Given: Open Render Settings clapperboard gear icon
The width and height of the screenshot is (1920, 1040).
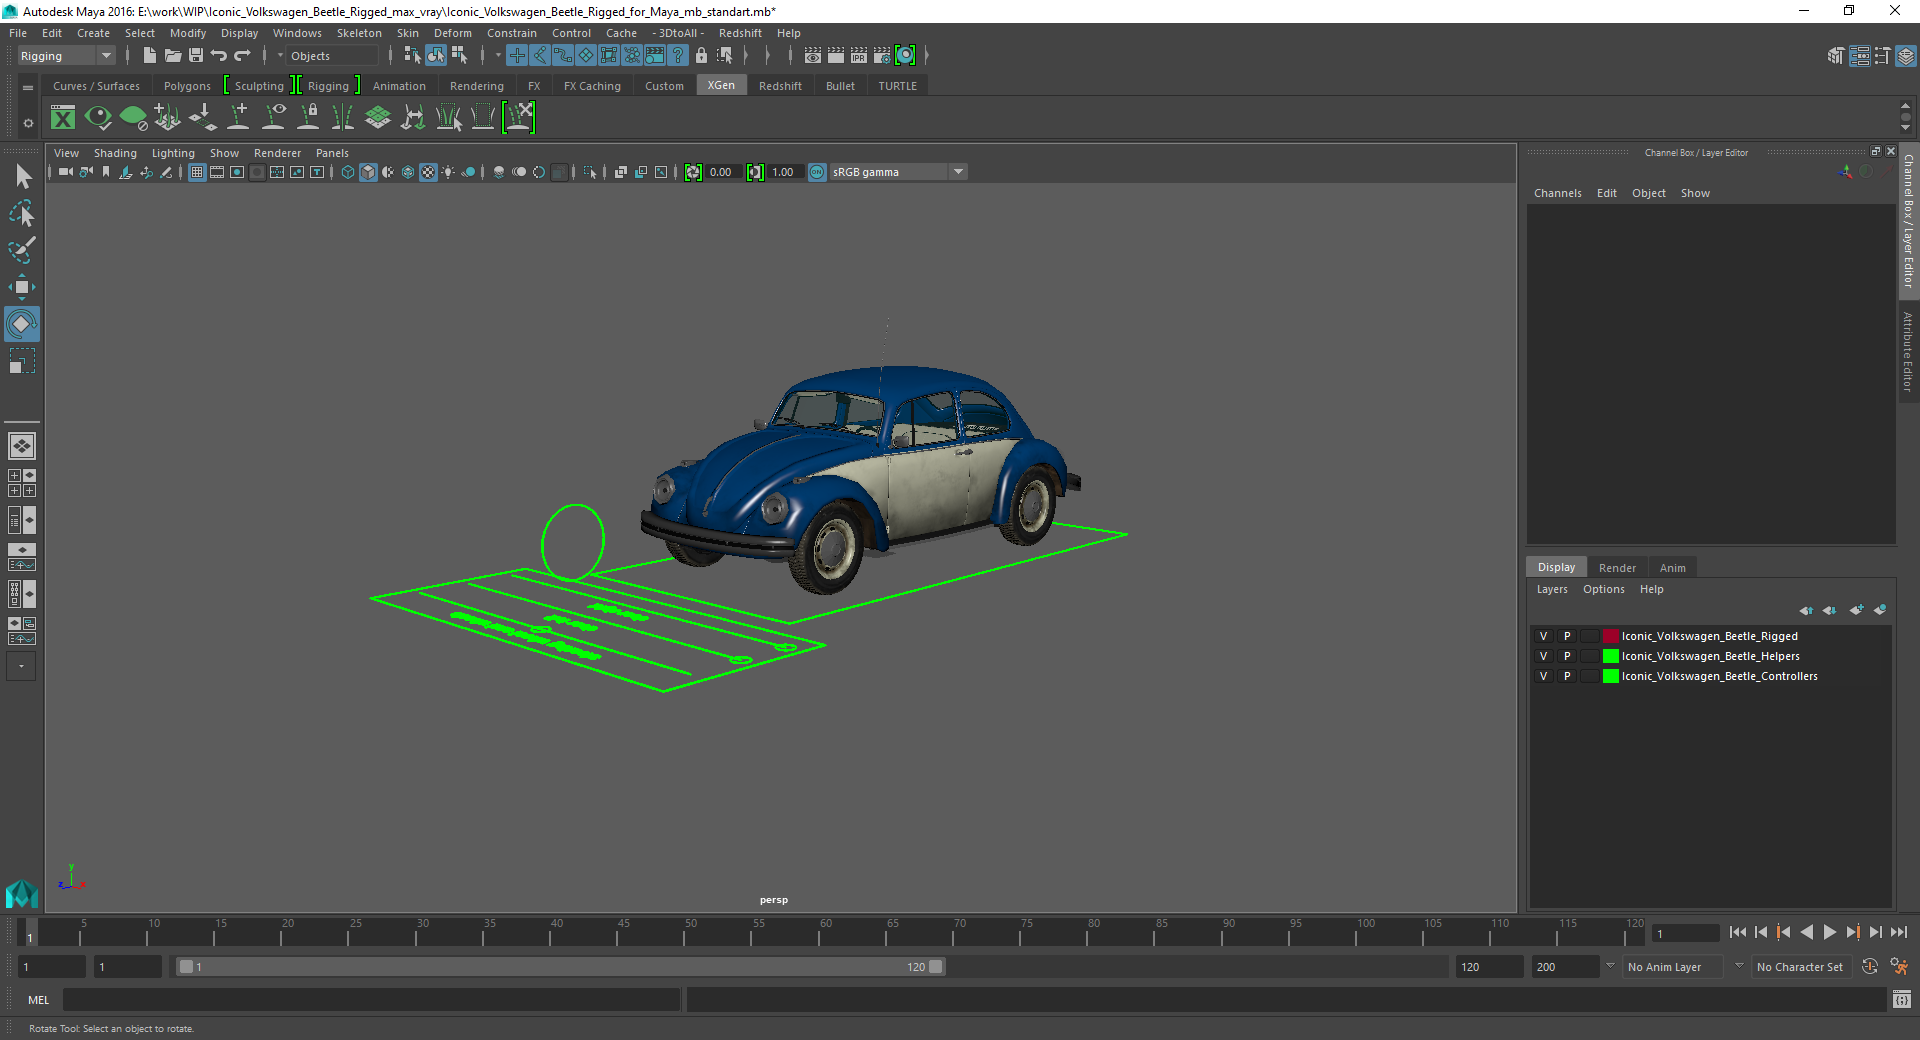Looking at the screenshot, I should pyautogui.click(x=881, y=56).
